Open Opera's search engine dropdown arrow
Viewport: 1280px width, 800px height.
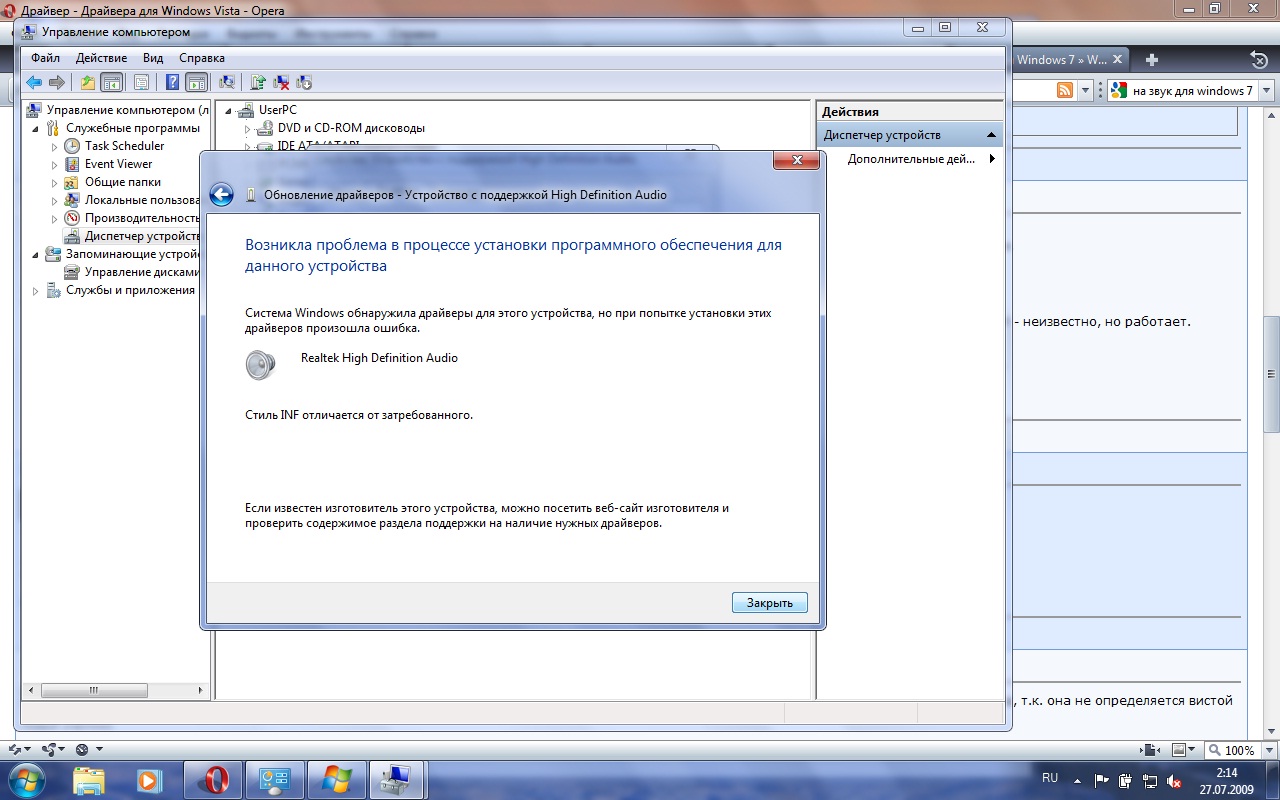(x=1267, y=91)
